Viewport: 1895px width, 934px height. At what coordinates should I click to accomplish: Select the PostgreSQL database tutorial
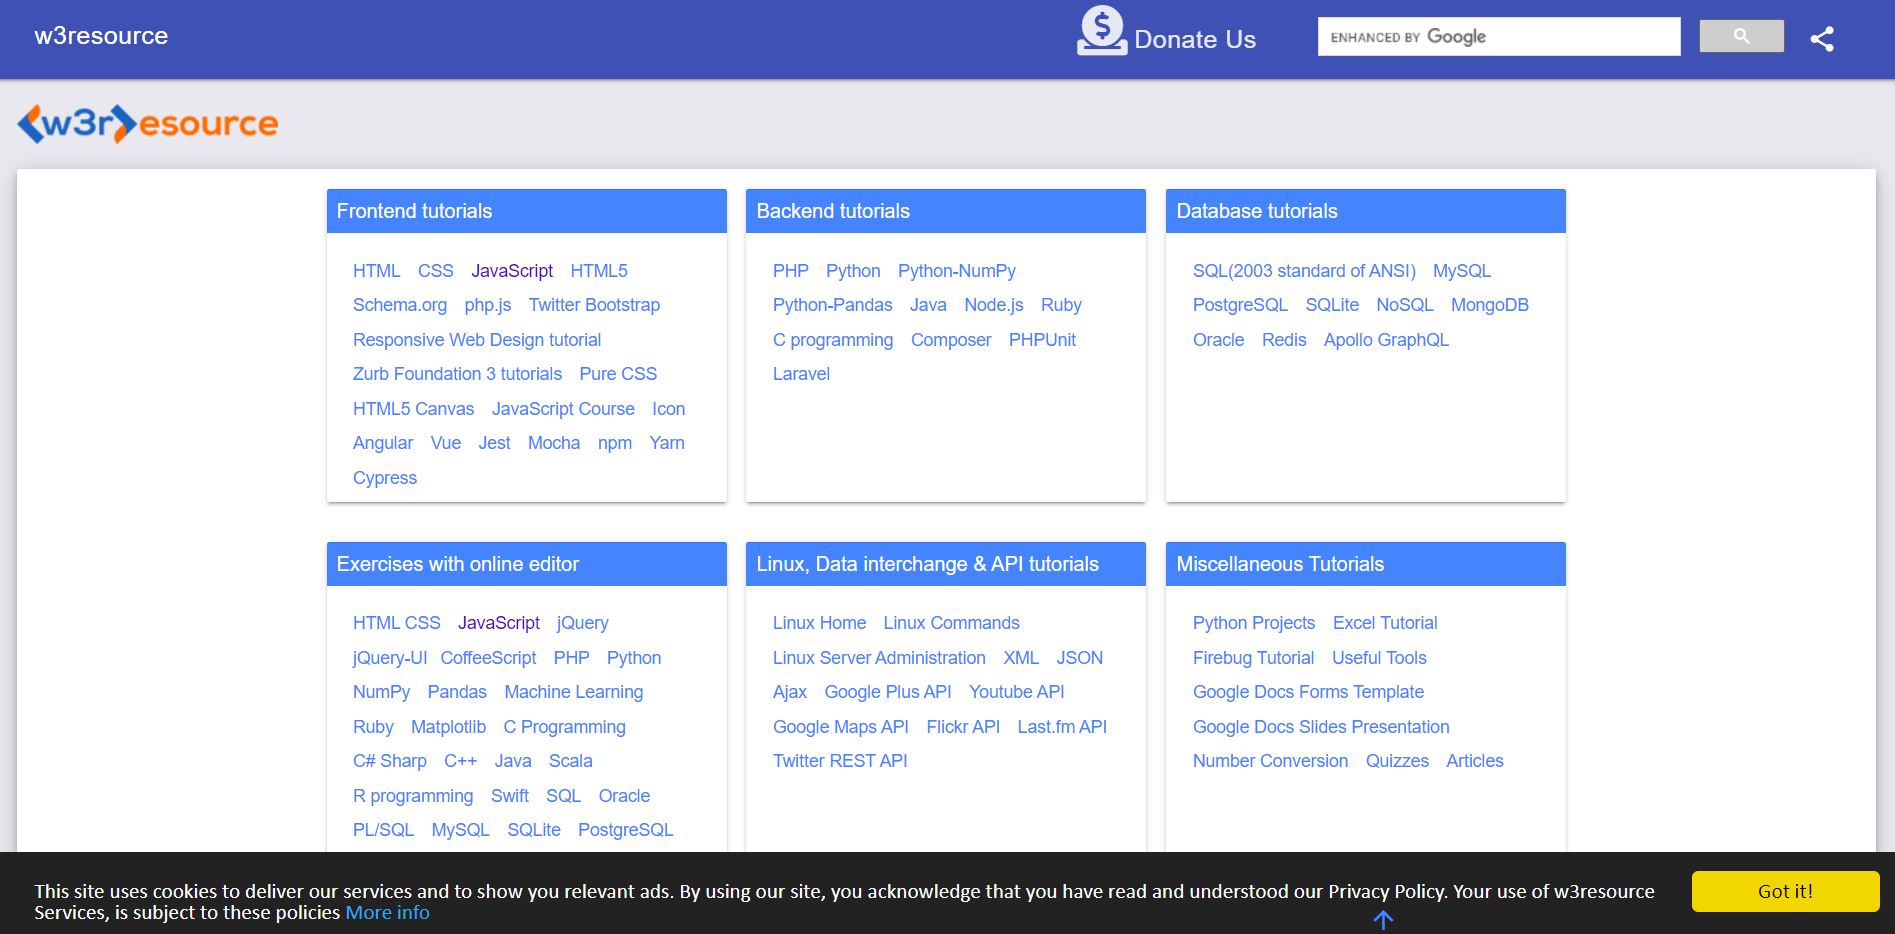coord(1240,305)
